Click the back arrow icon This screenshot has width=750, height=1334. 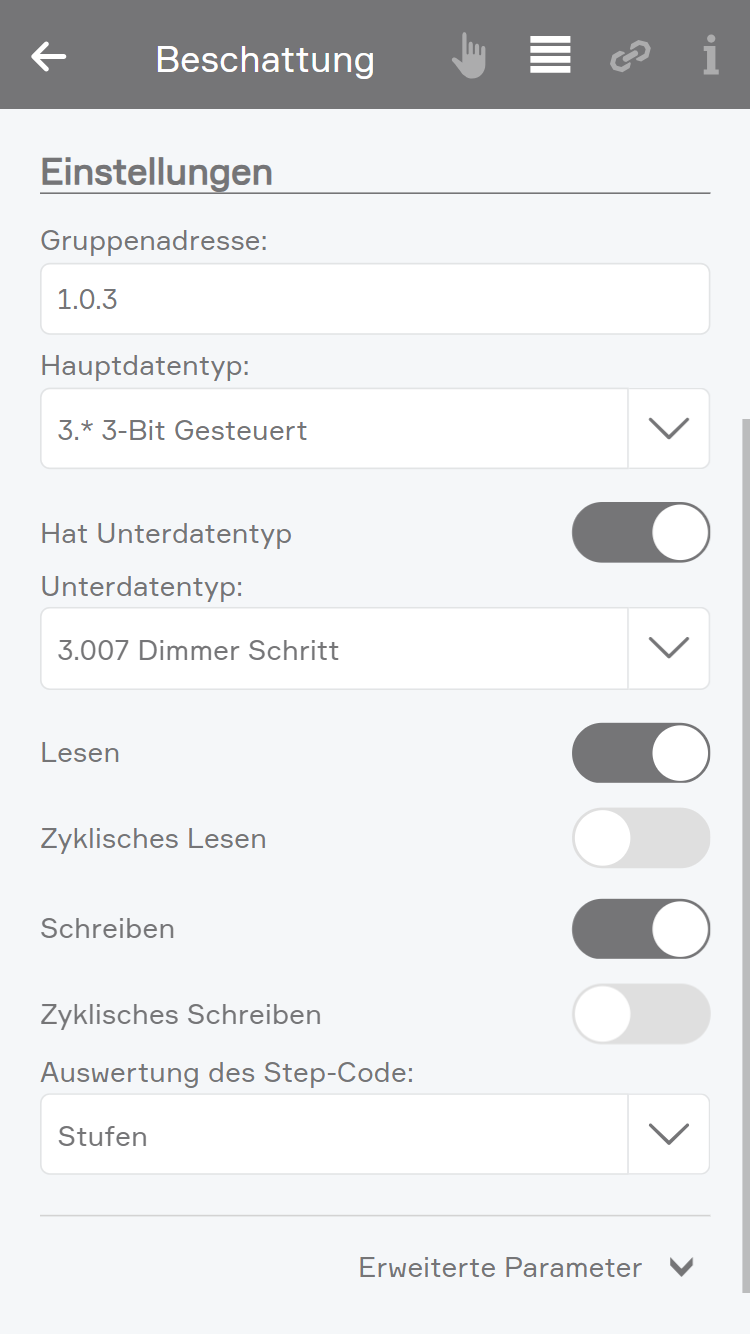(48, 57)
